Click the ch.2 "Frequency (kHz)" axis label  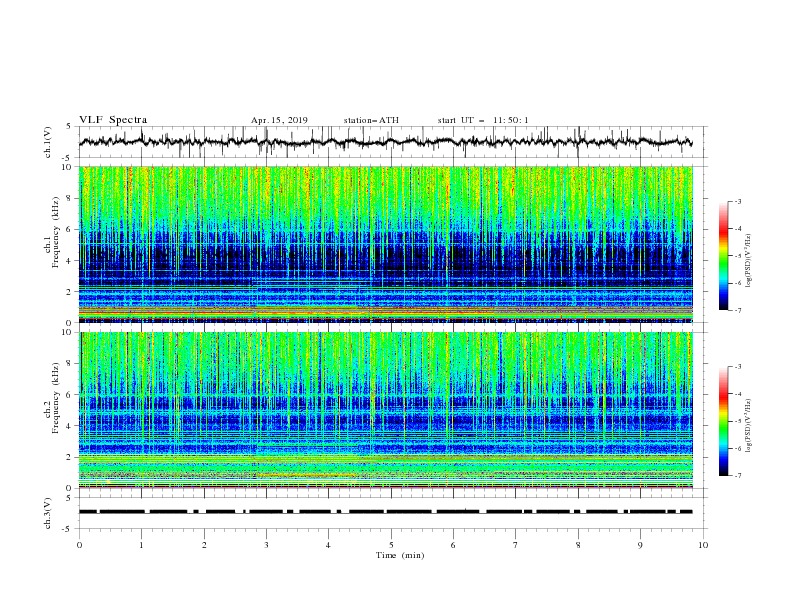[56, 398]
